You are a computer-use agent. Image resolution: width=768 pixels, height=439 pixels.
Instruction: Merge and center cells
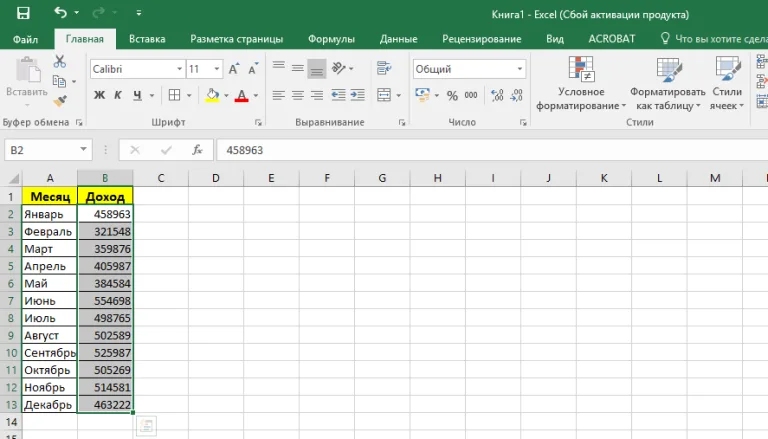coord(384,95)
